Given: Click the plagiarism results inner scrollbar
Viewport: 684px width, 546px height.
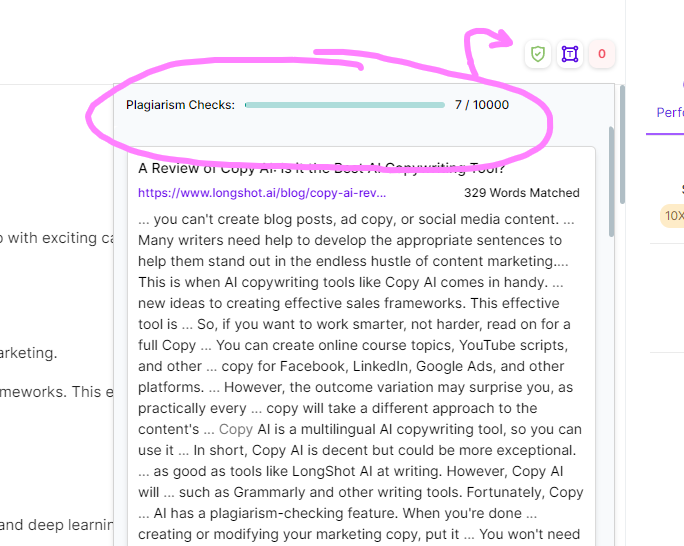Looking at the screenshot, I should click(610, 180).
